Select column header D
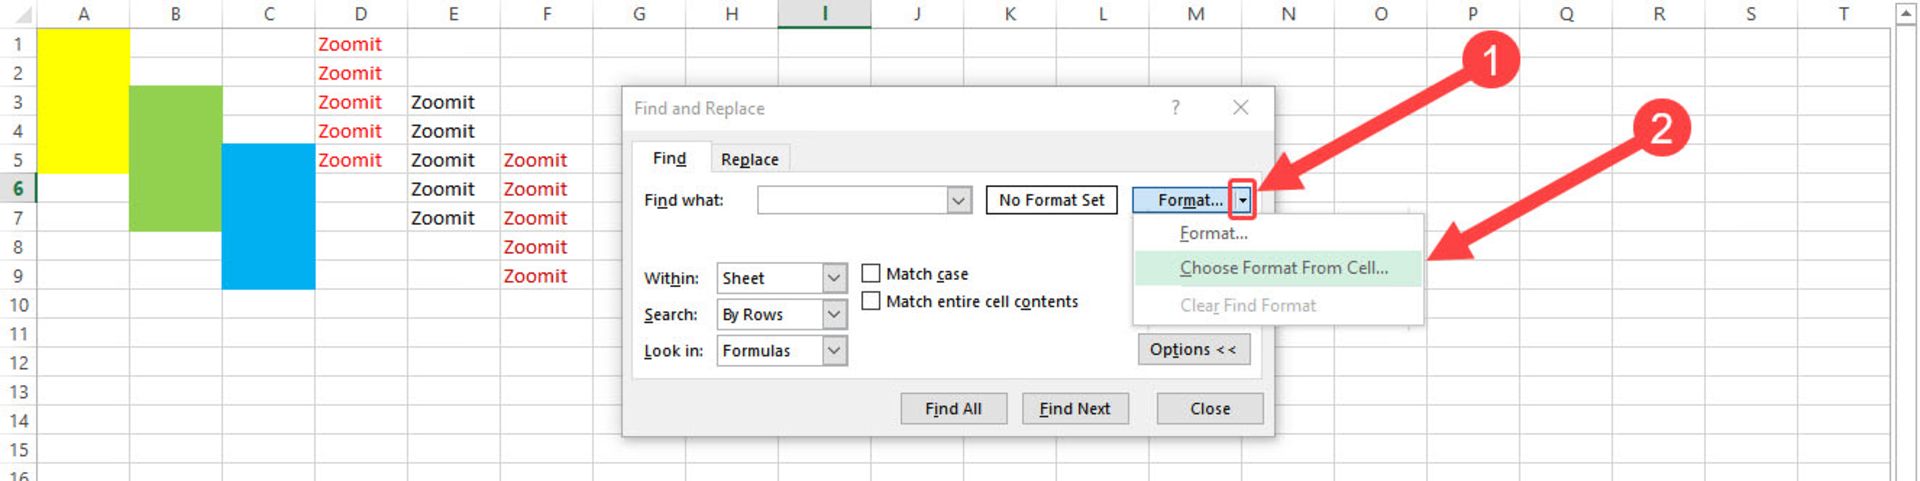Viewport: 1920px width, 481px height. [361, 14]
